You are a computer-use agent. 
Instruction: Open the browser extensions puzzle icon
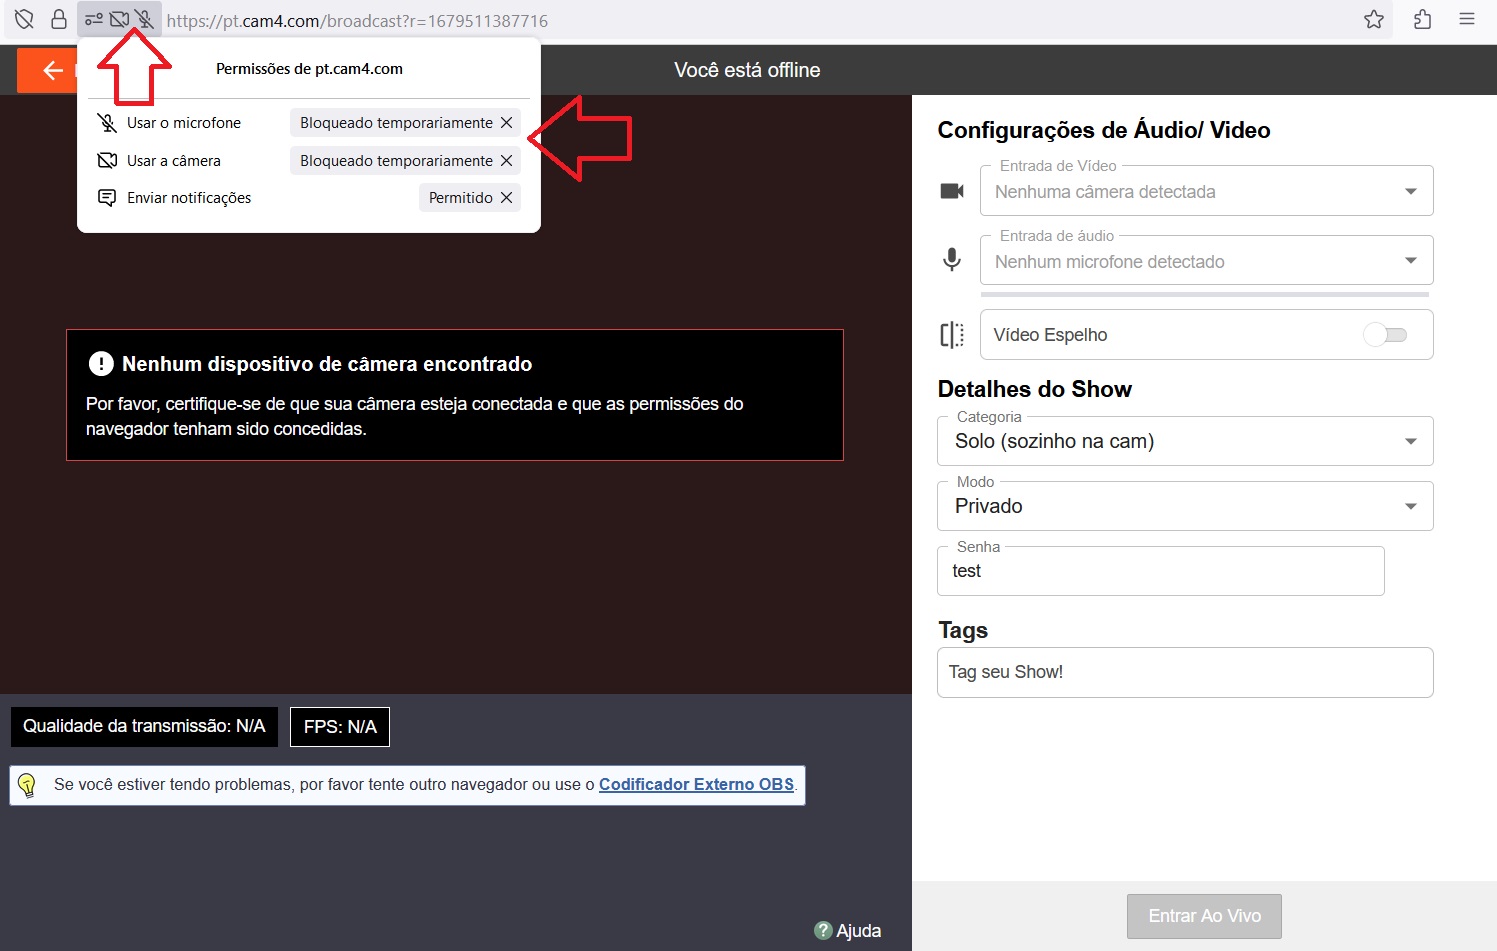1422,19
